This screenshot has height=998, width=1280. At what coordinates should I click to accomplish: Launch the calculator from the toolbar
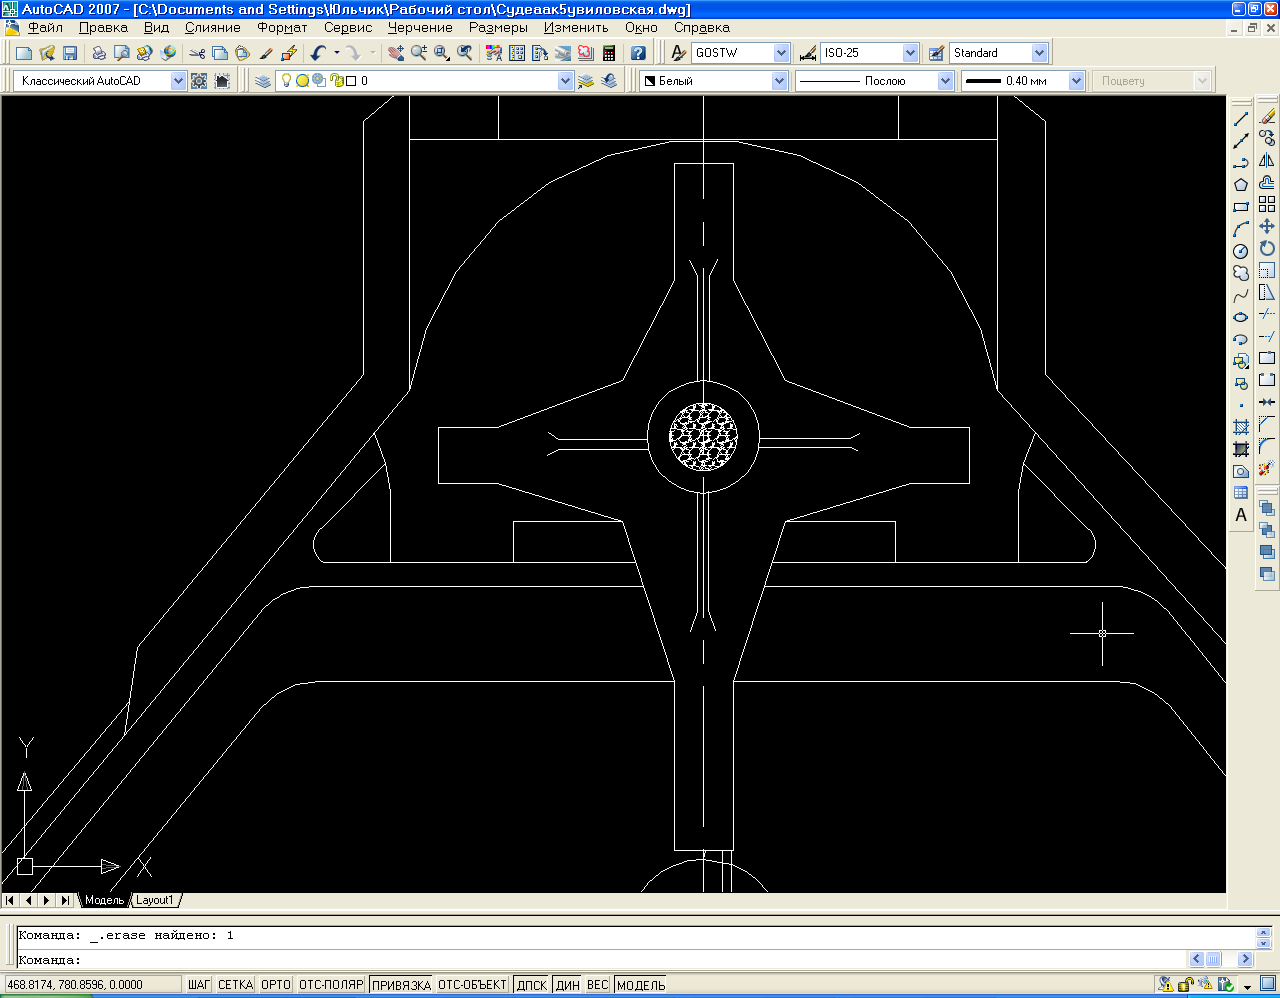[609, 53]
